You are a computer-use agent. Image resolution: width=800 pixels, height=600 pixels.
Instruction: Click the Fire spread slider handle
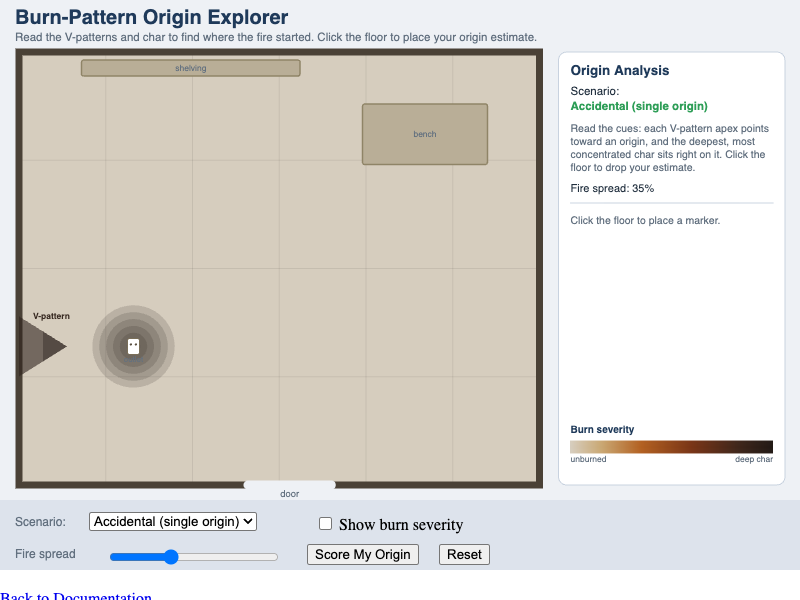tap(171, 557)
